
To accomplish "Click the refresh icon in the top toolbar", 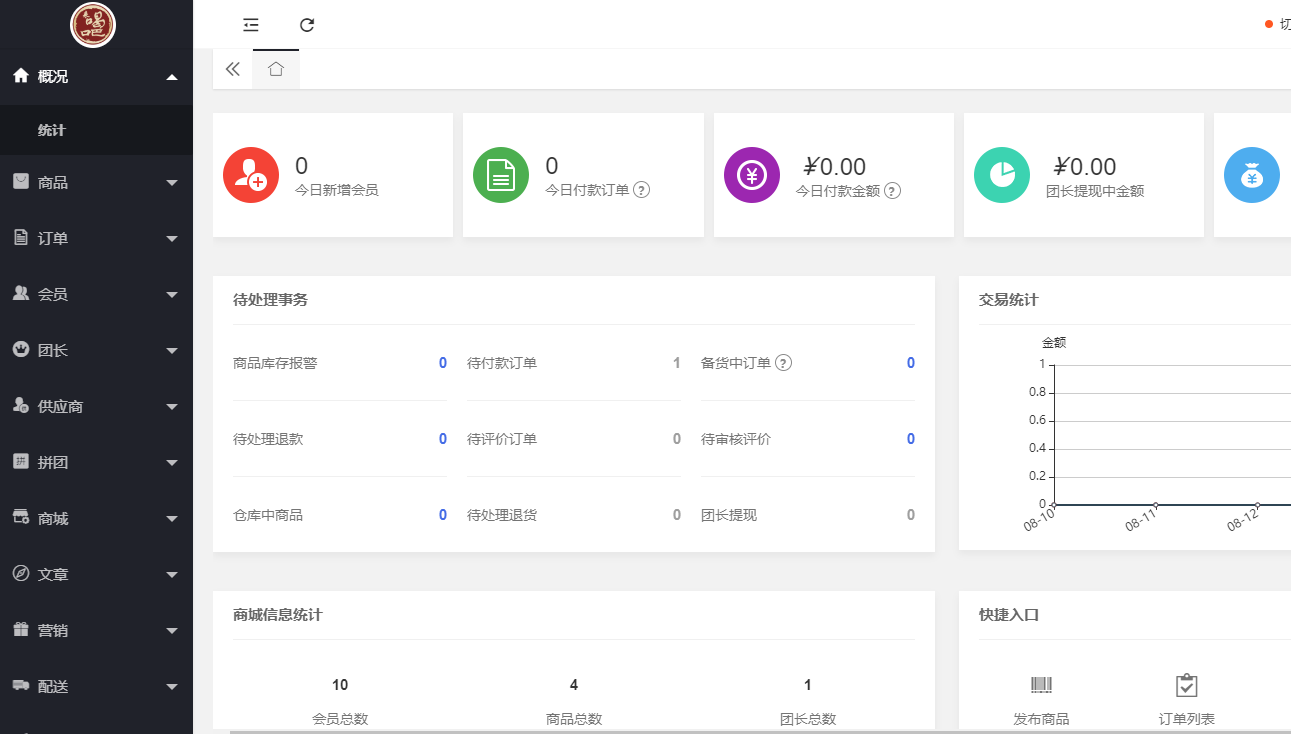I will point(306,24).
